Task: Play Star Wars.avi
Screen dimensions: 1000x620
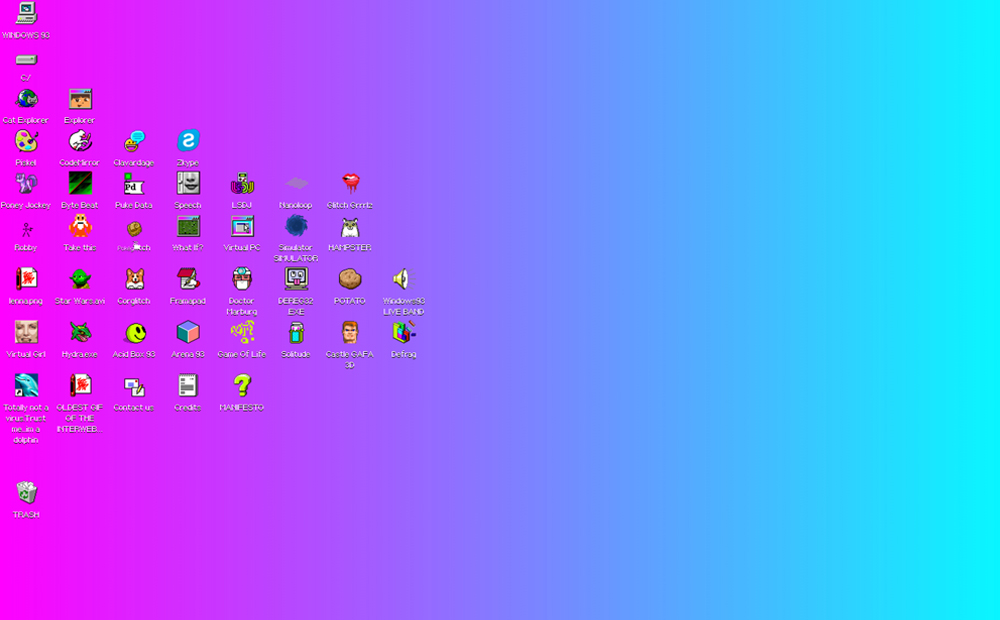Action: [80, 279]
